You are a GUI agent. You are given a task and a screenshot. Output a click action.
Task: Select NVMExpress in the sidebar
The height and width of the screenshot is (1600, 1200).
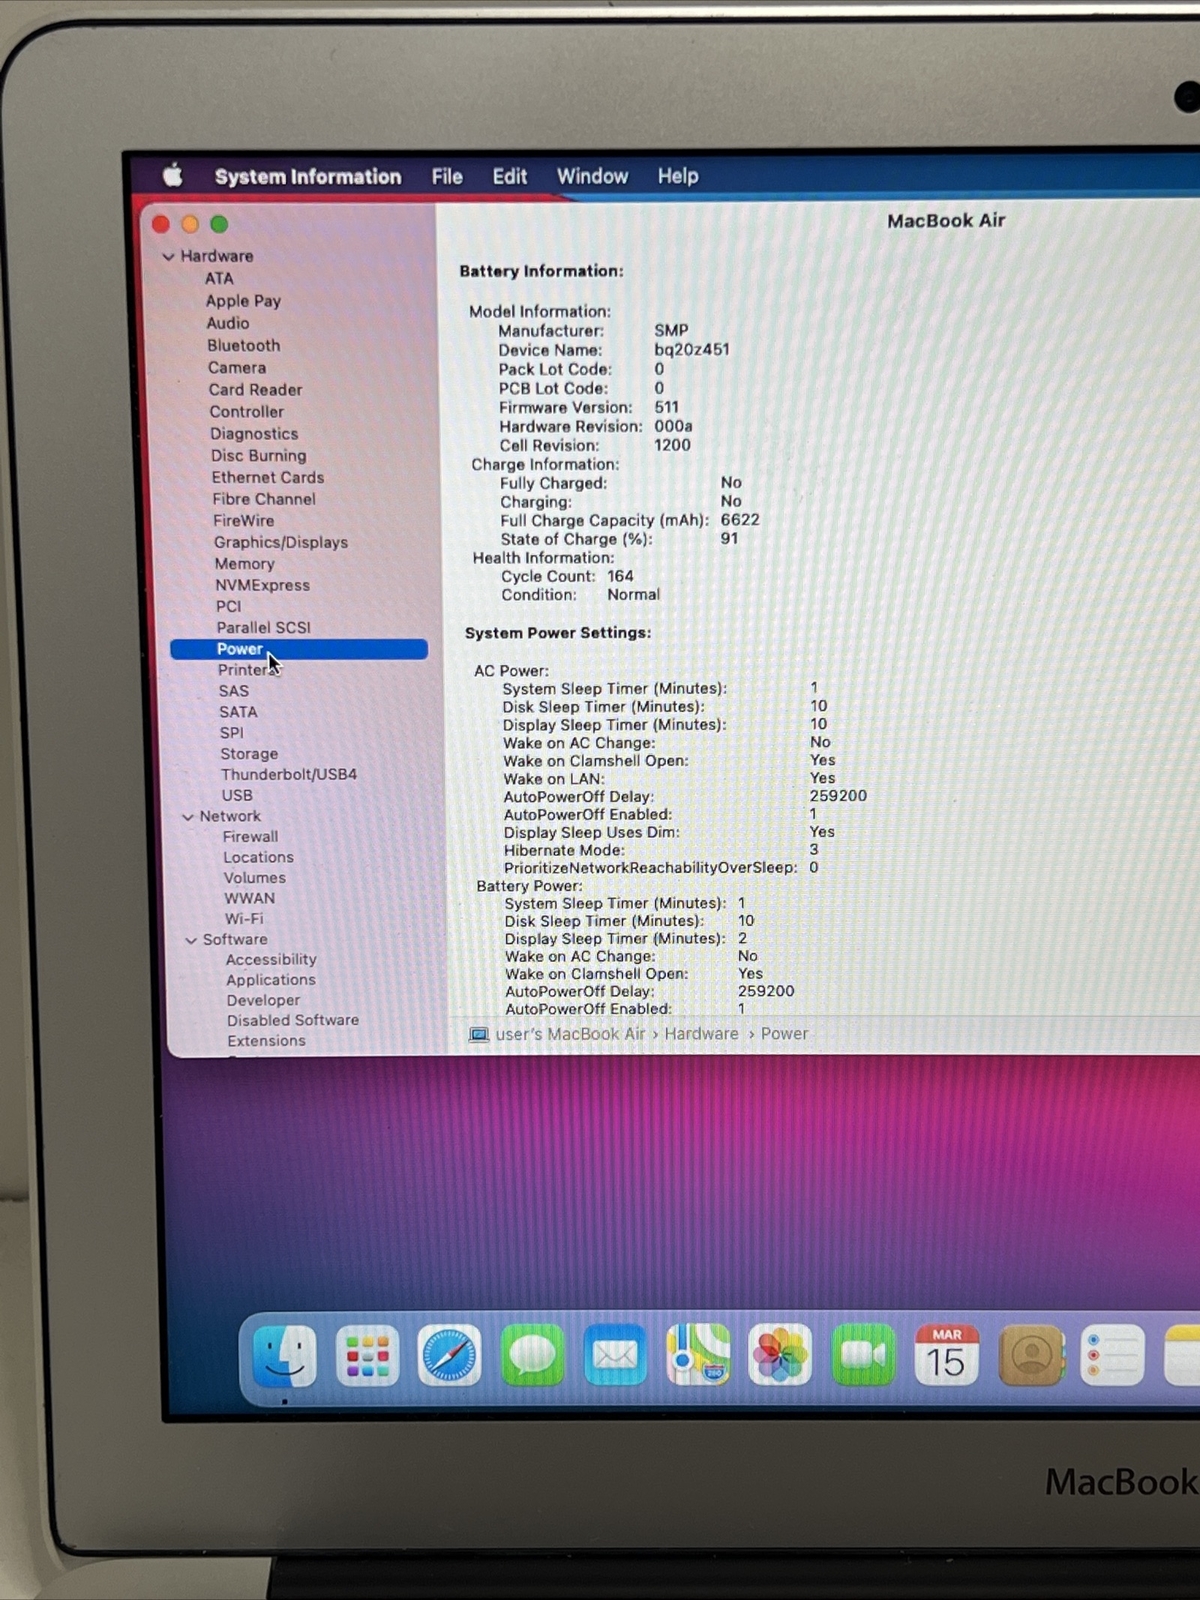click(262, 585)
